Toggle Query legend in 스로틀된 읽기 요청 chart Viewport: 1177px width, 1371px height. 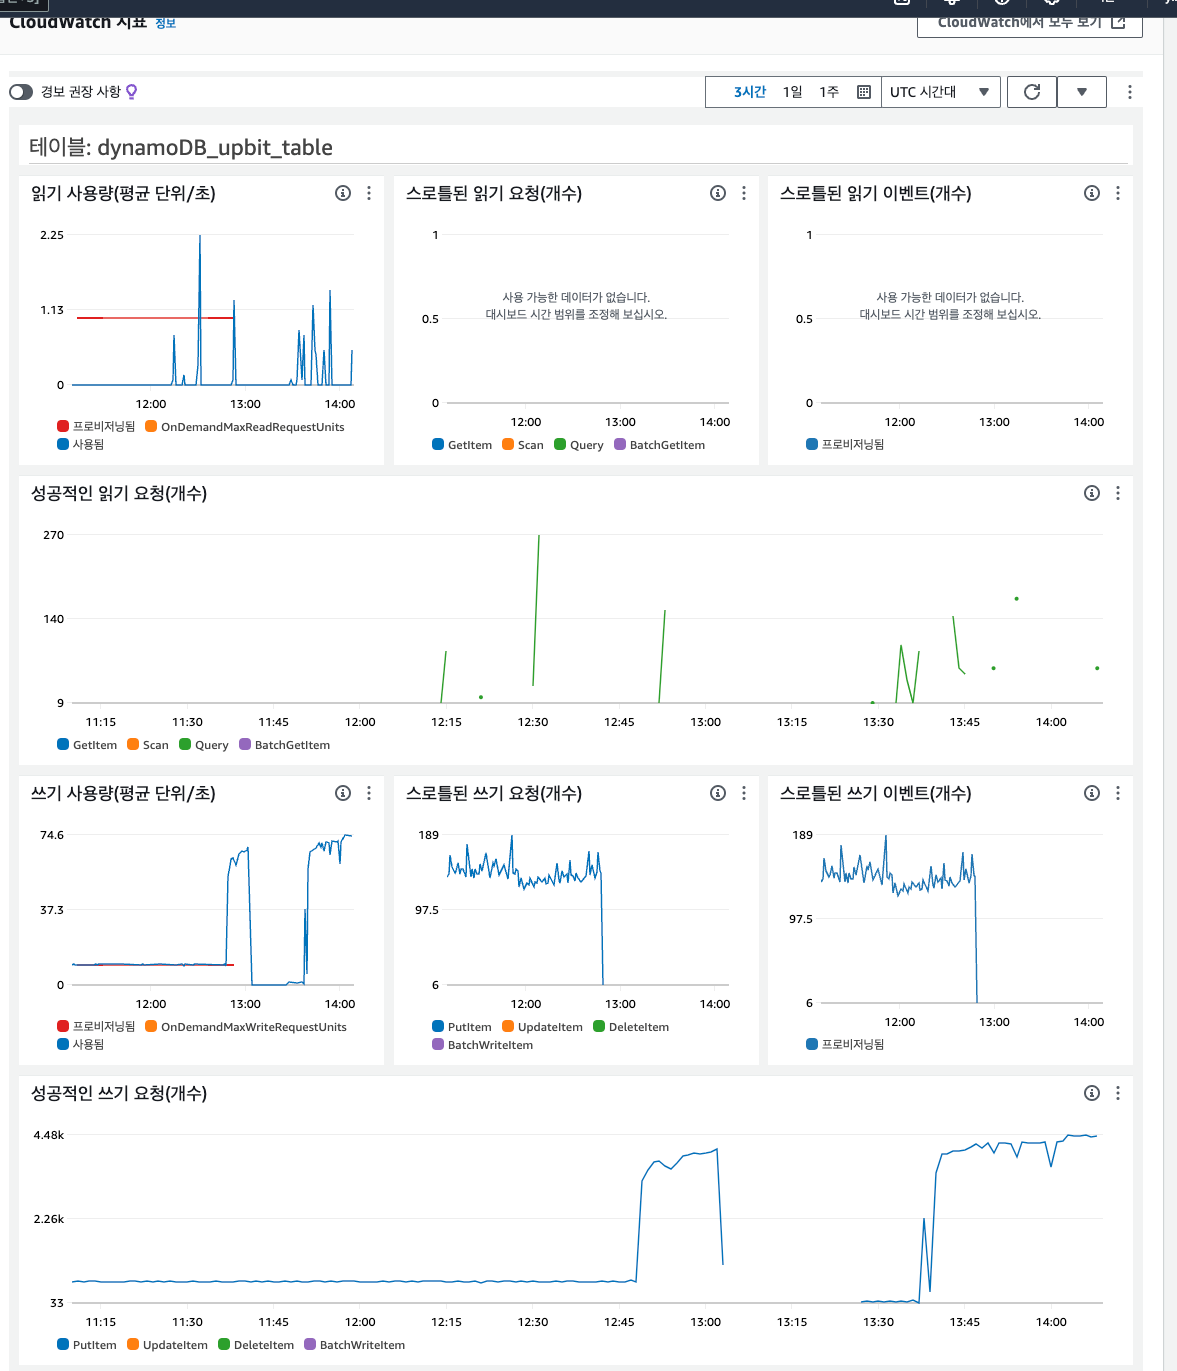pos(579,445)
